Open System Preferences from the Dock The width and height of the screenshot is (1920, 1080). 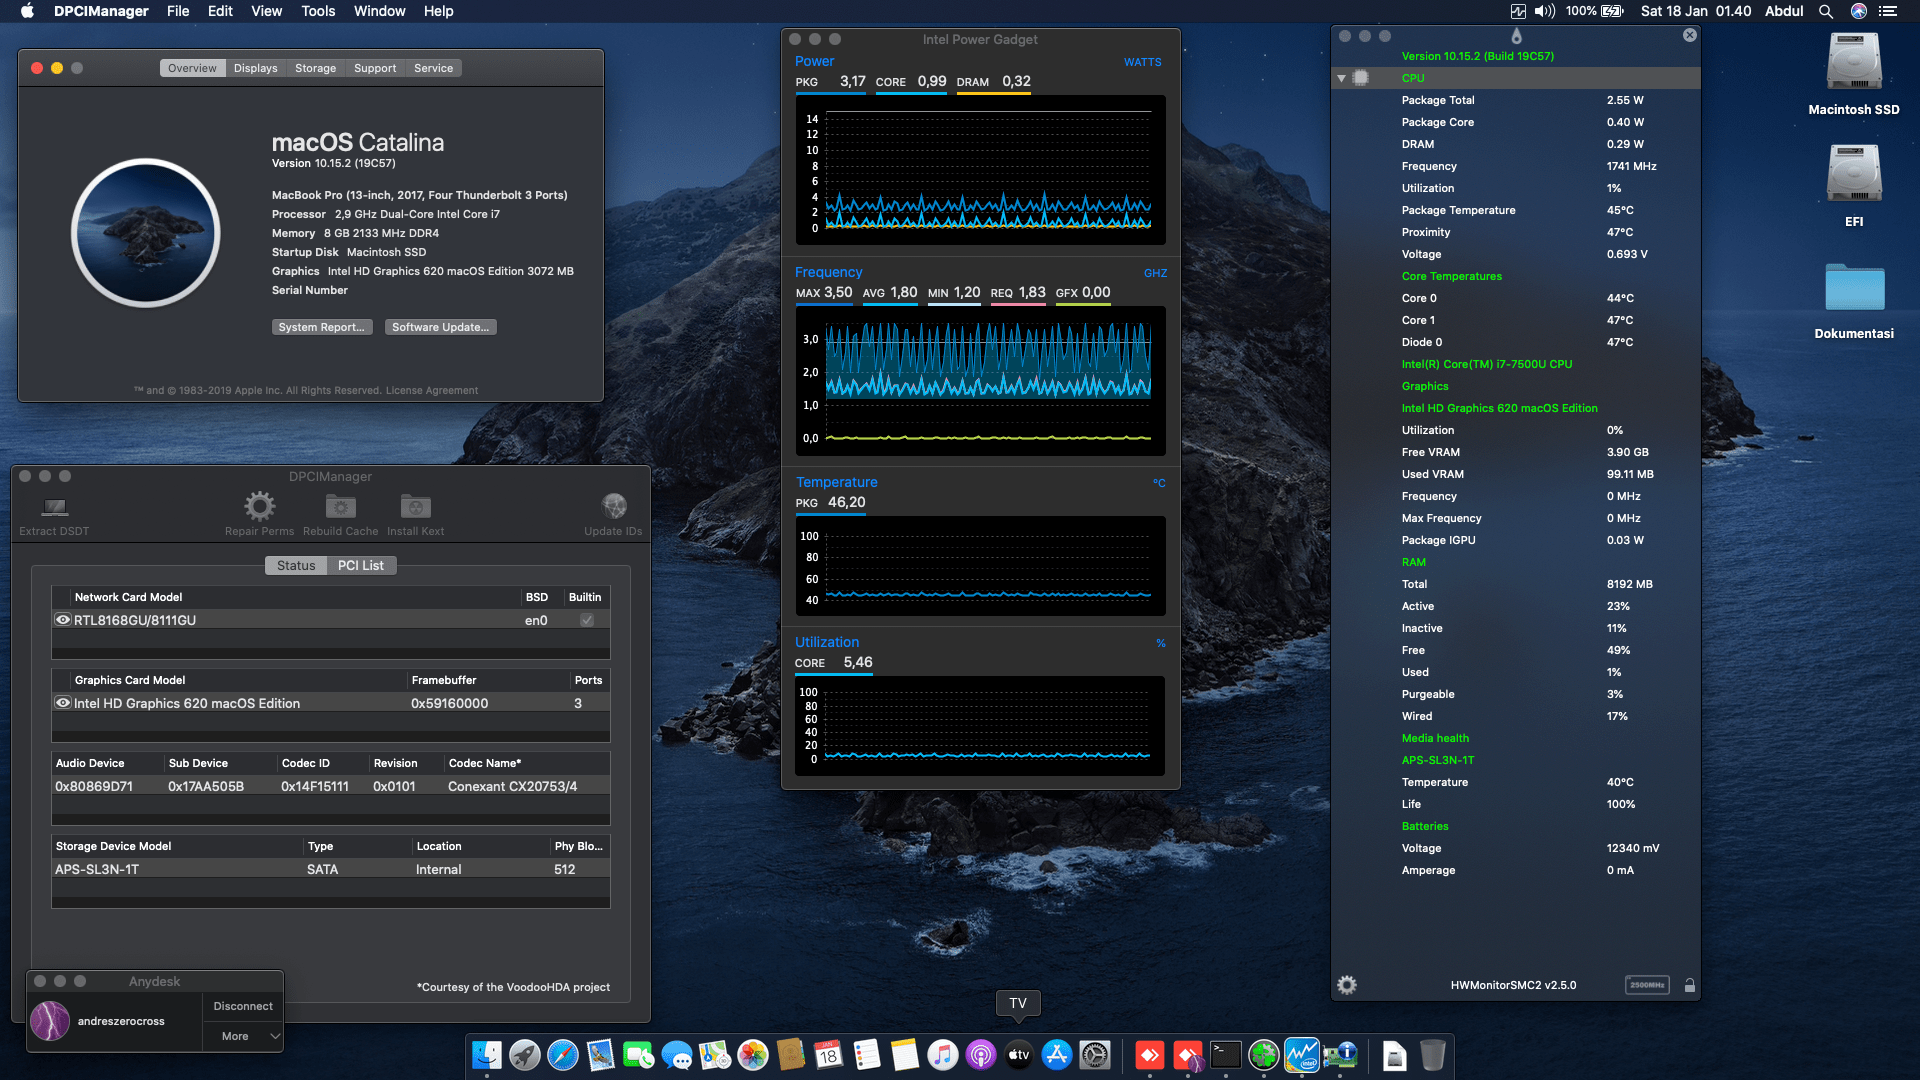point(1095,1055)
